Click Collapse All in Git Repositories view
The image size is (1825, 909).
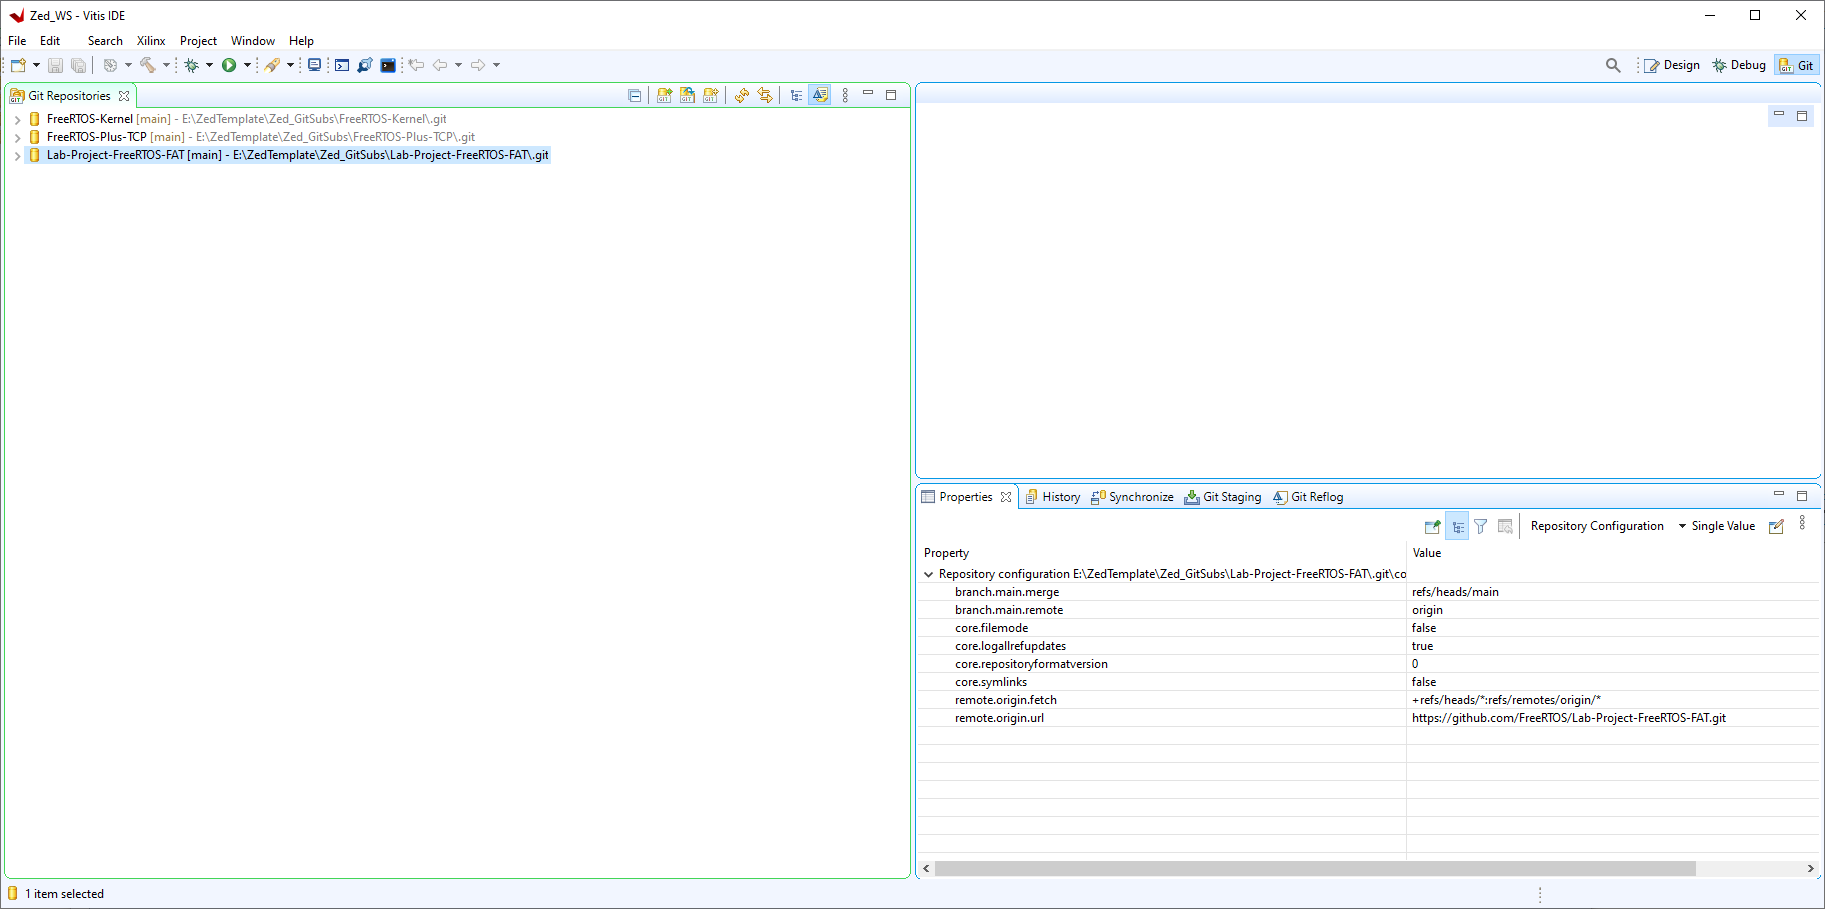coord(634,95)
